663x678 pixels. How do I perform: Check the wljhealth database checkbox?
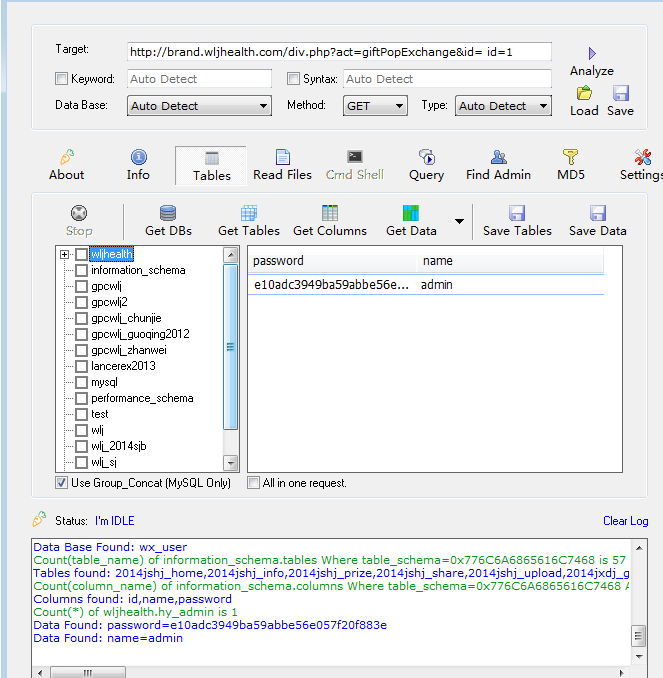click(81, 254)
